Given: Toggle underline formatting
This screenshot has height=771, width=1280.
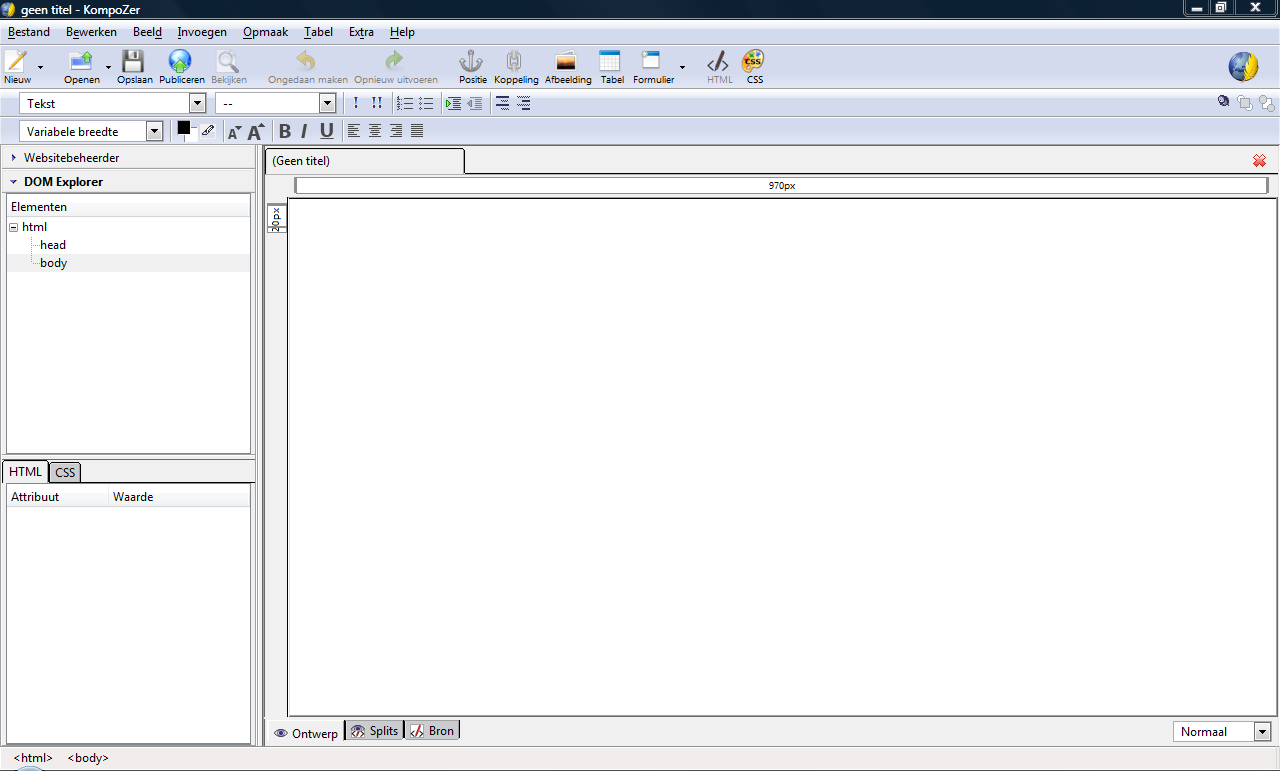Looking at the screenshot, I should tap(326, 131).
